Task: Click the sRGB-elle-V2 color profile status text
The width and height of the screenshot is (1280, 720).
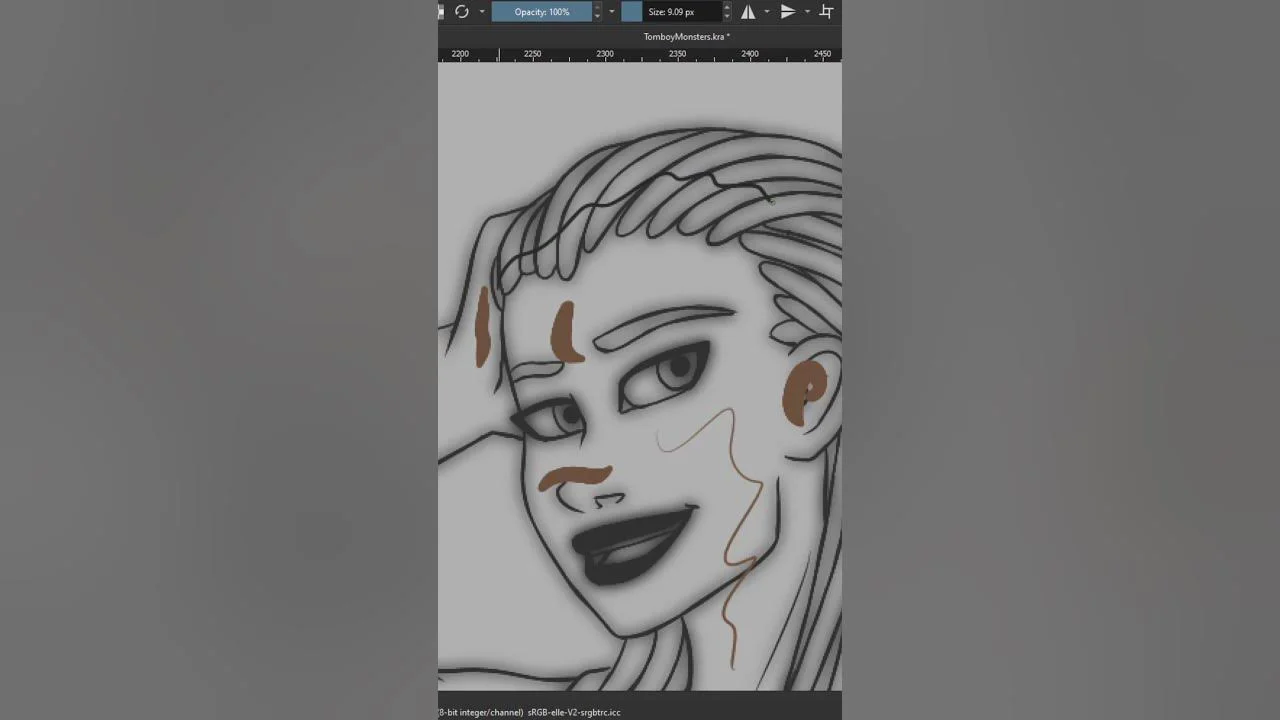Action: [574, 712]
